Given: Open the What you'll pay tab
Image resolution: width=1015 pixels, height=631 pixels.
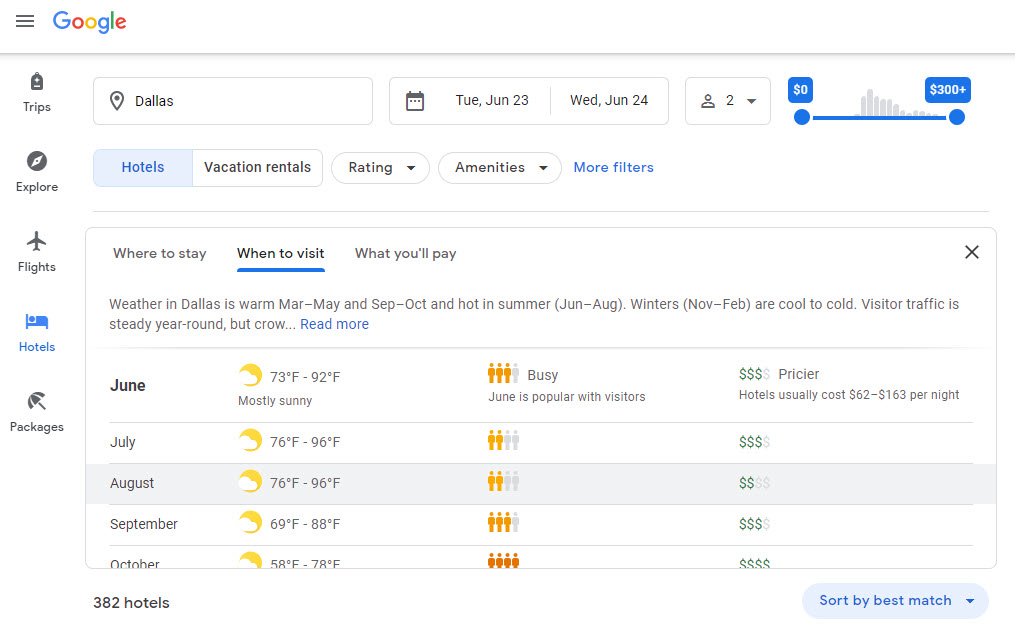Looking at the screenshot, I should [405, 253].
